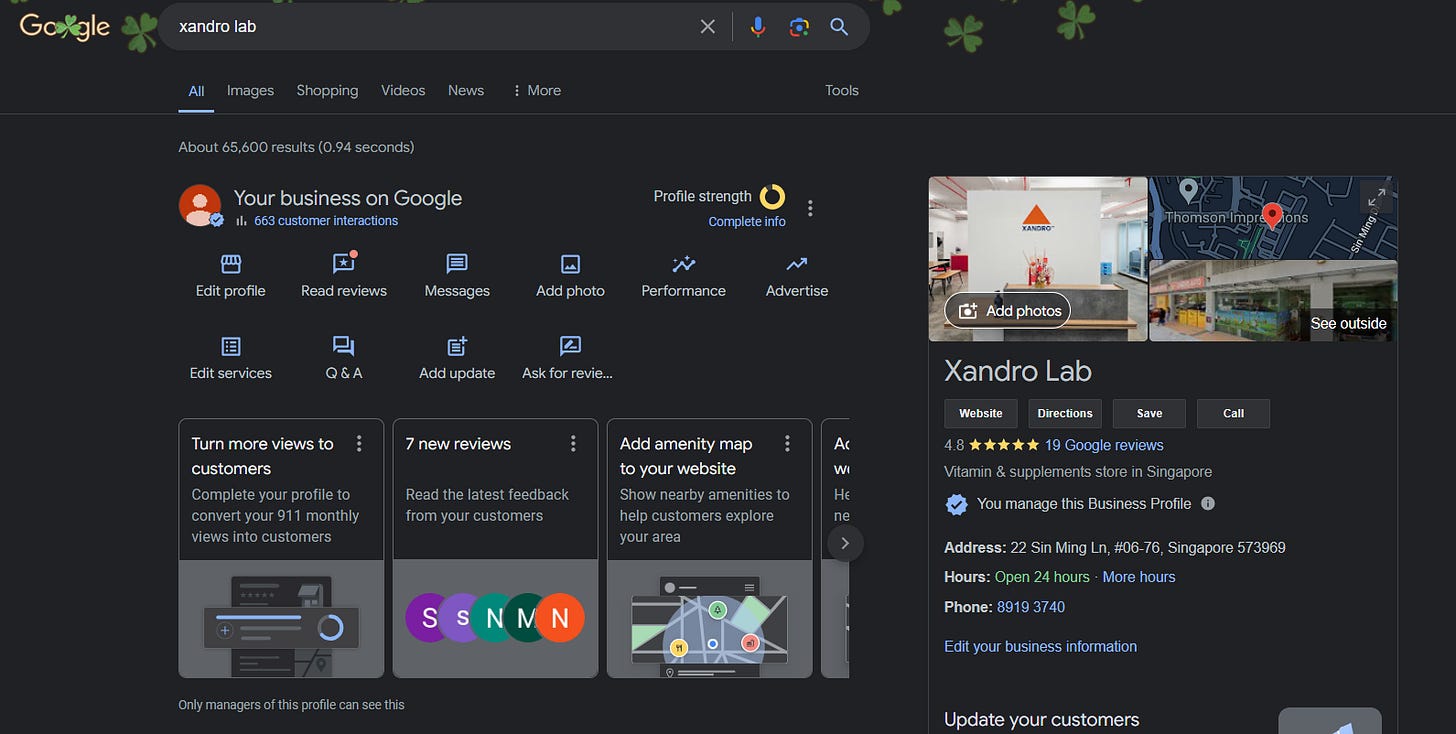The image size is (1456, 734).
Task: Switch to the News tab
Action: (466, 90)
